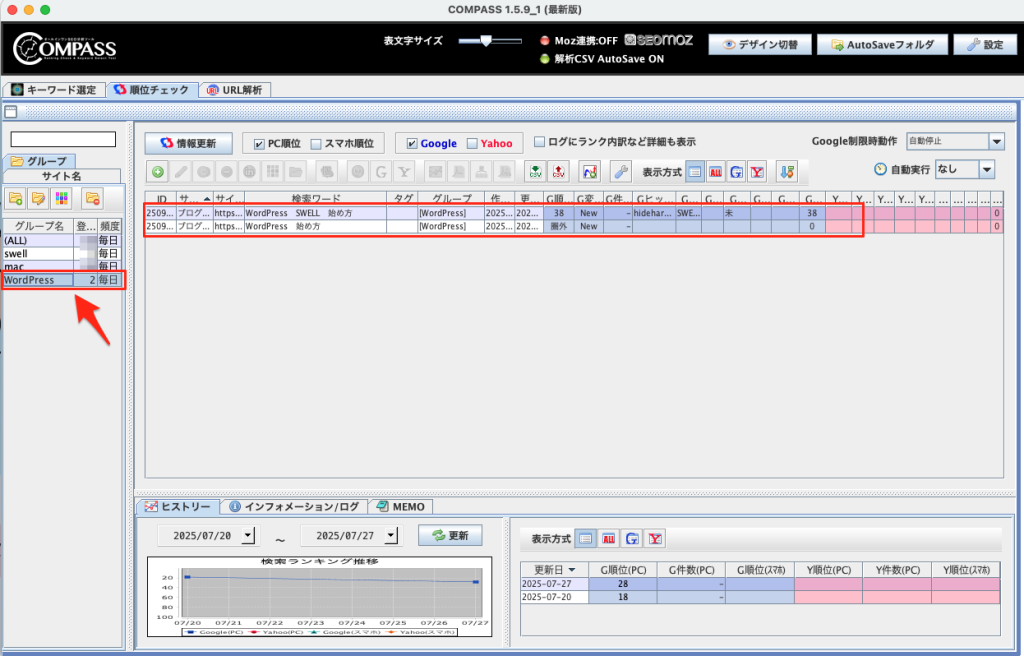Open the ranking graph chart icon

(590, 172)
